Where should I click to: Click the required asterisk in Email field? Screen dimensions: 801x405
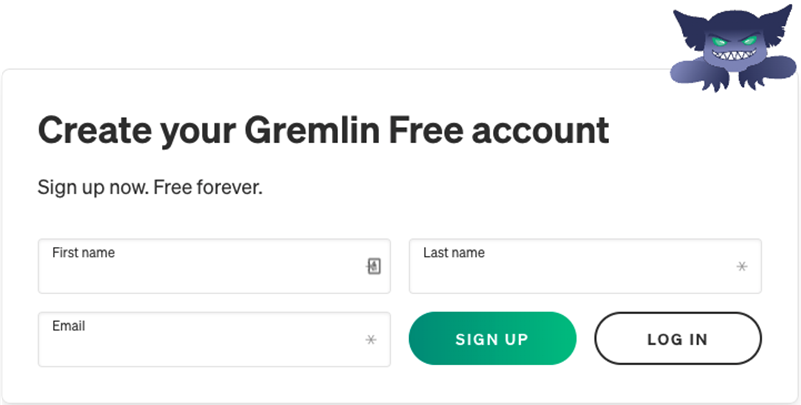[x=371, y=340]
